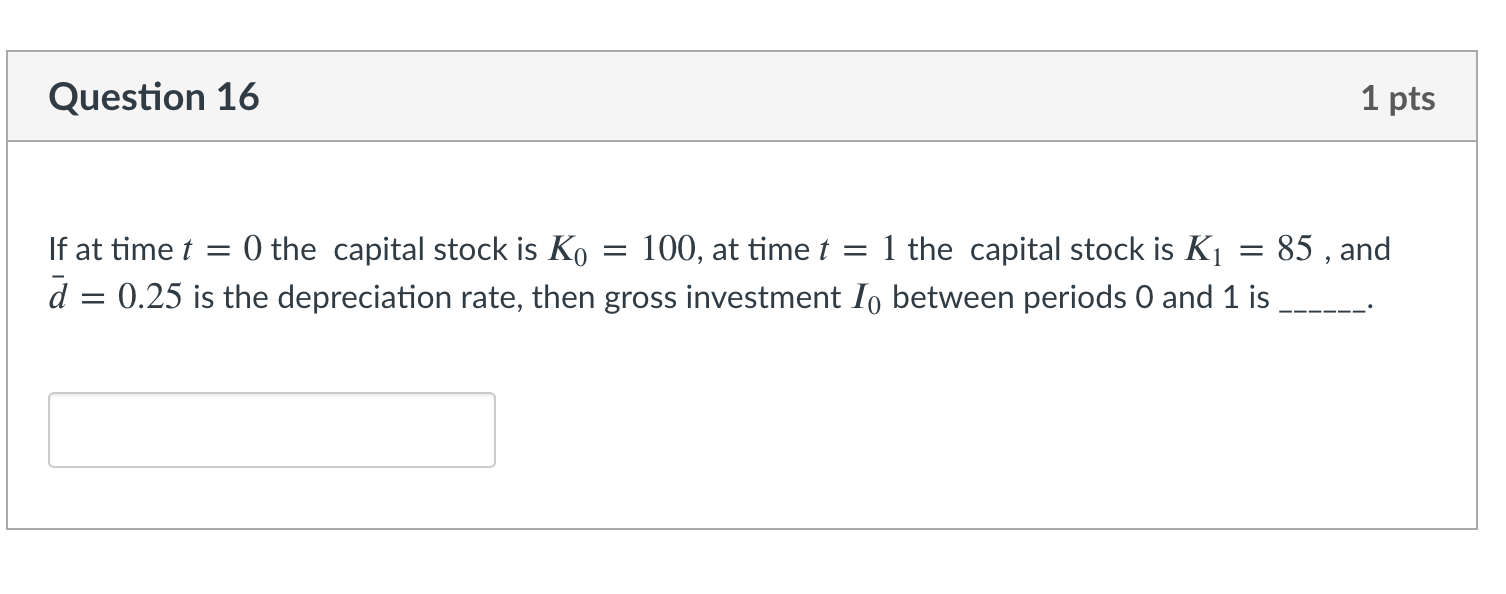Click the 1 pts label
This screenshot has height=594, width=1506.
(x=1397, y=96)
